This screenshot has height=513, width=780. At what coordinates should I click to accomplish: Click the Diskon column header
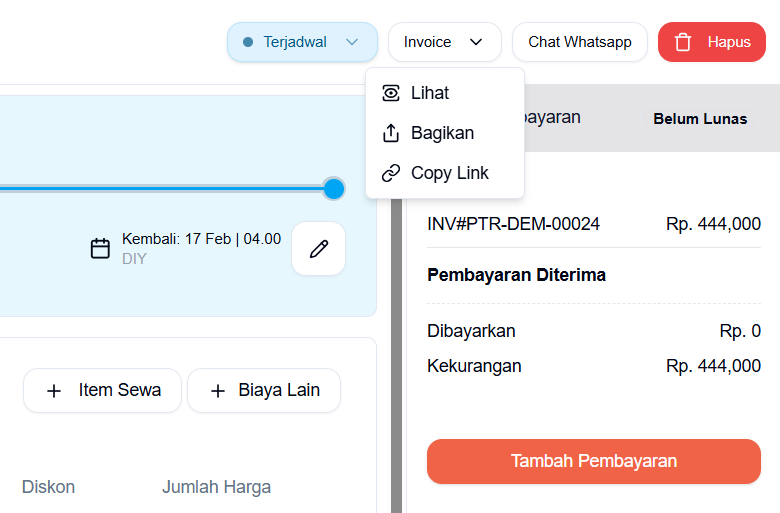(48, 487)
